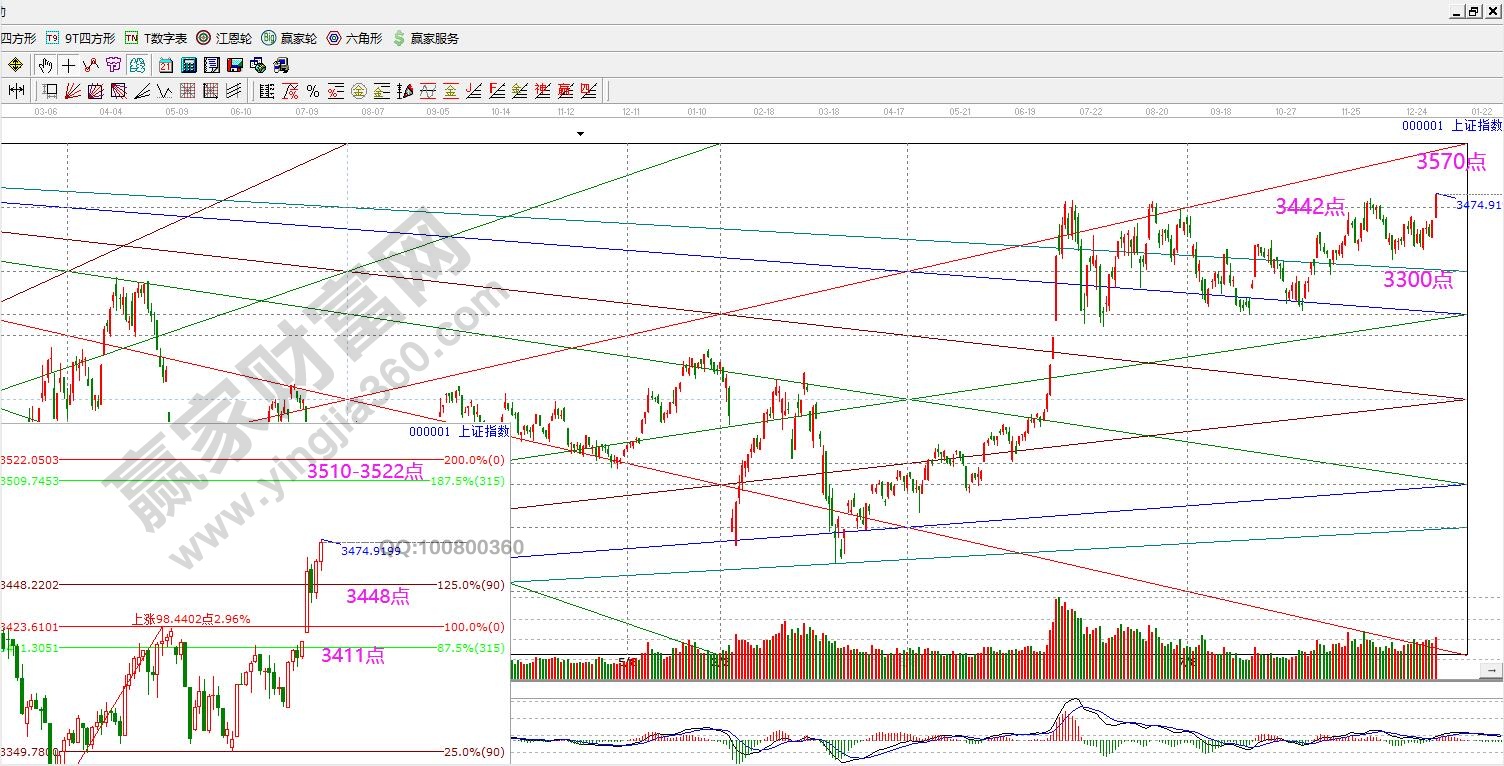Click the scroll arrow at chart's right edge
Screen dimensions: 1504x766
pos(1492,668)
